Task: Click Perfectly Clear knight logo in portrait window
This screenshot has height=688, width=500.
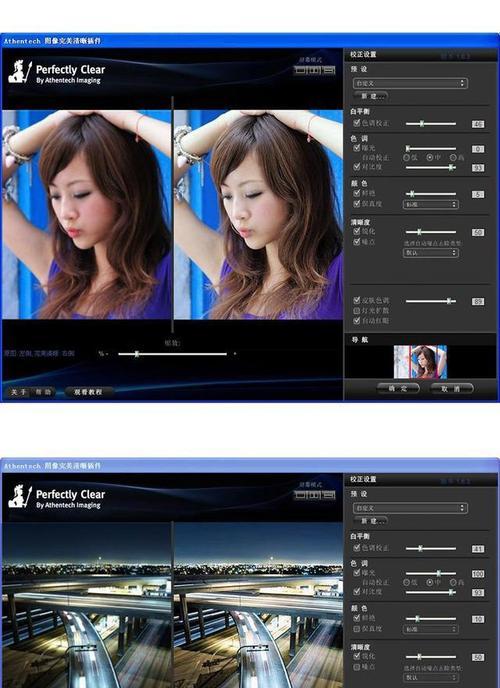Action: 20,72
